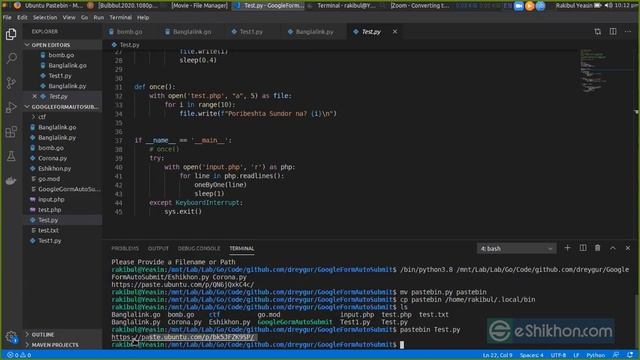Switch to the Banglalink.py editor tab

point(314,32)
